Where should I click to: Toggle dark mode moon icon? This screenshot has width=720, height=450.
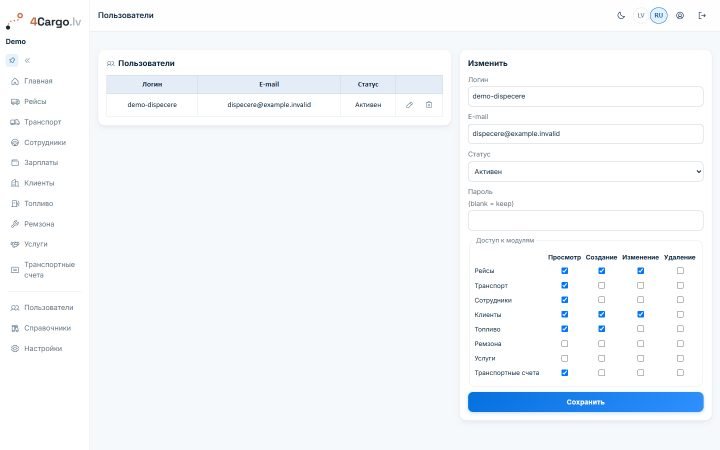621,16
